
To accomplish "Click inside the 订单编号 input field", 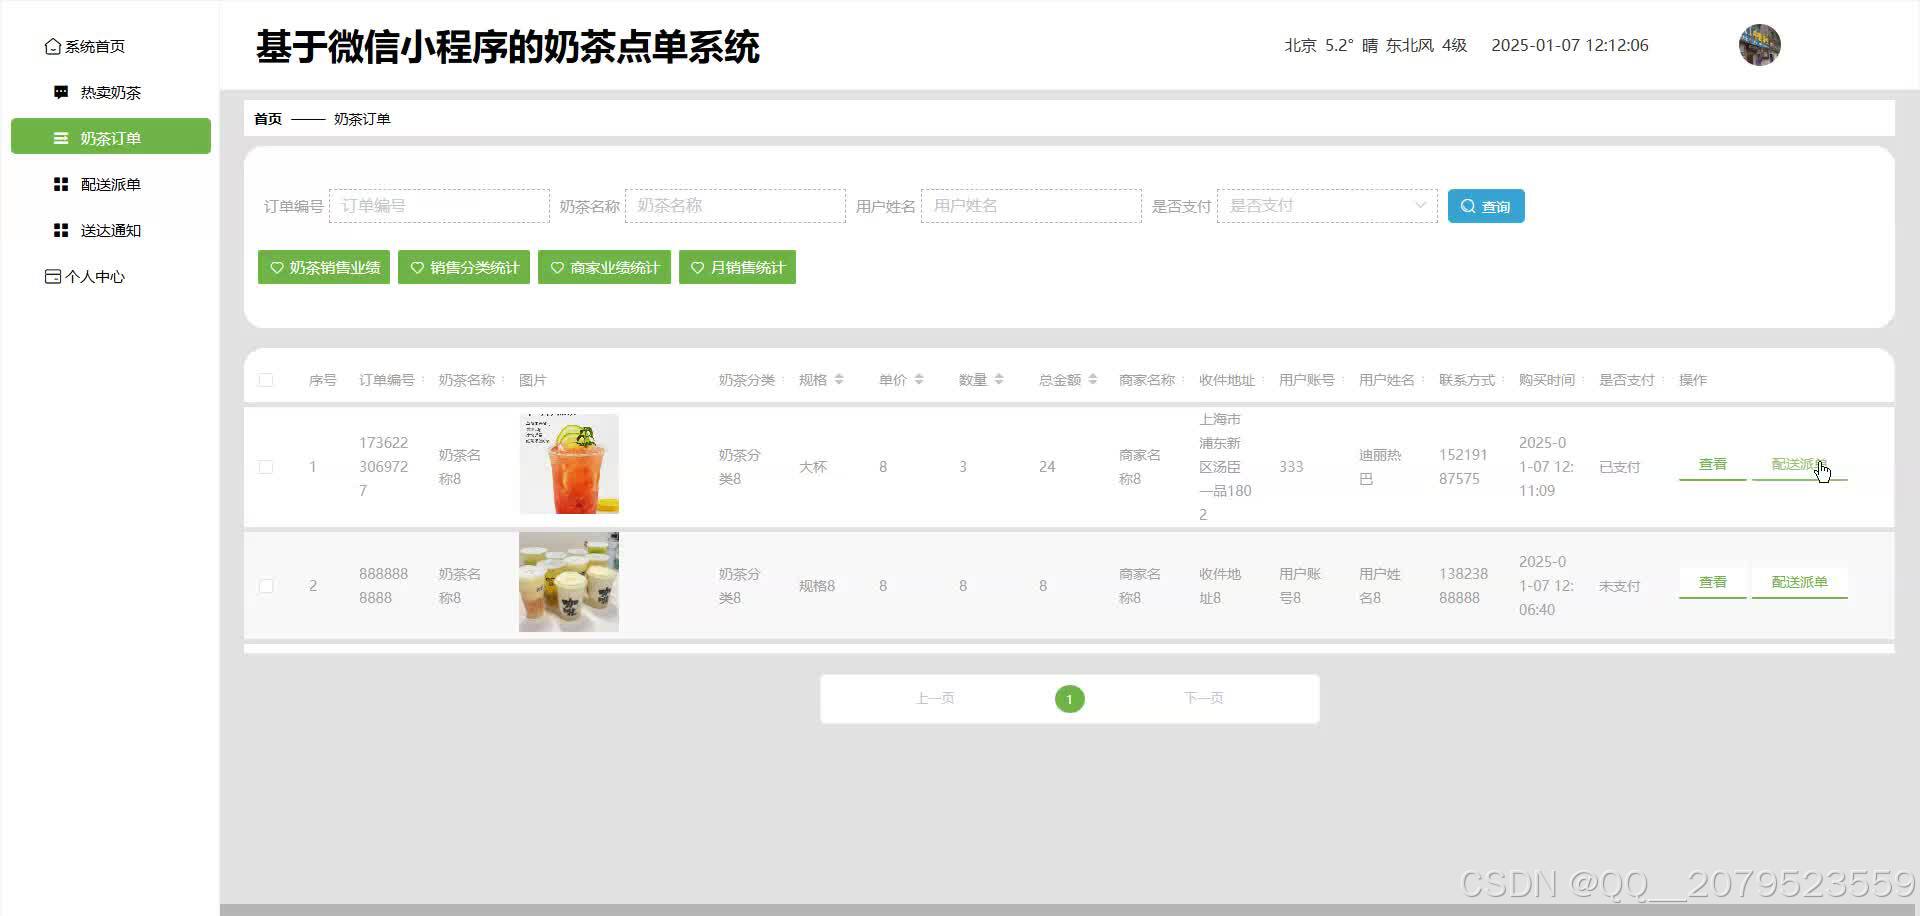I will pyautogui.click(x=438, y=205).
